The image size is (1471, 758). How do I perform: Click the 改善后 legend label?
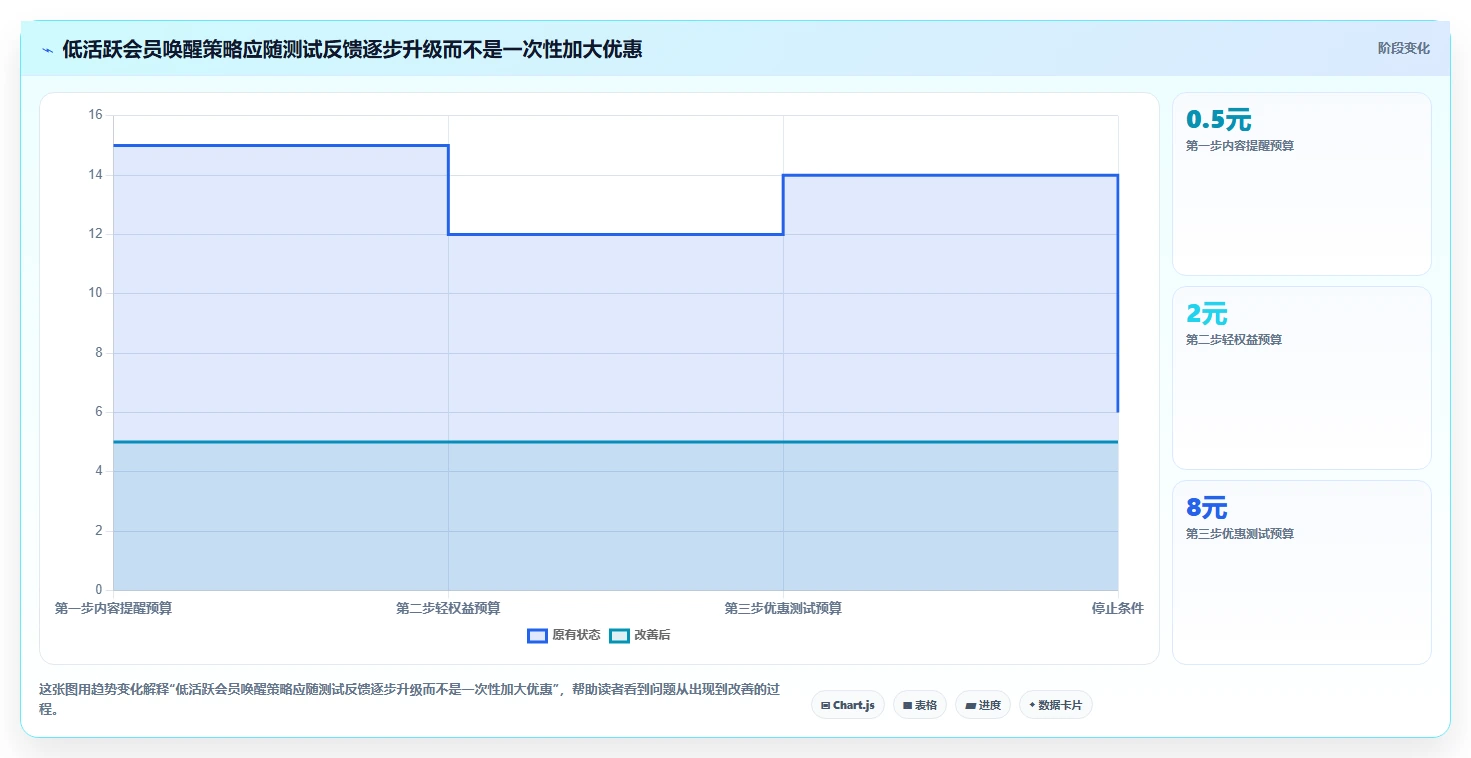[652, 635]
